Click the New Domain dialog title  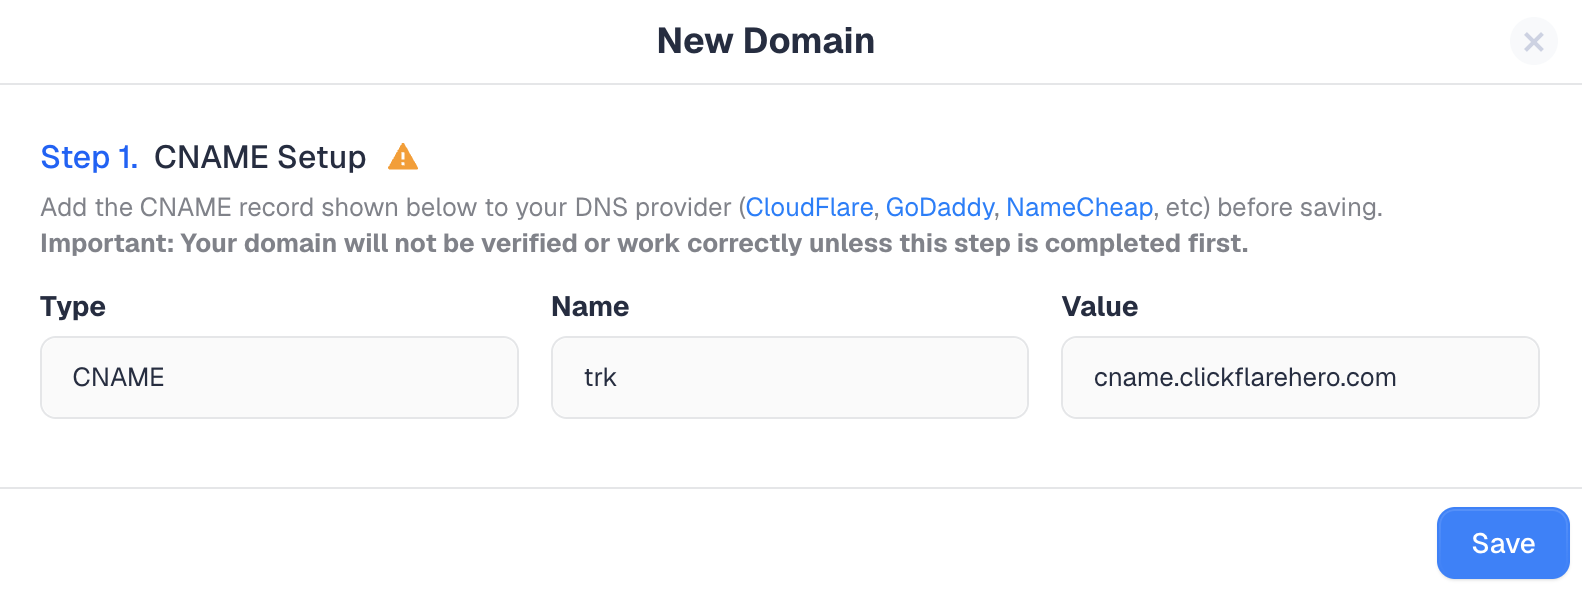click(766, 41)
